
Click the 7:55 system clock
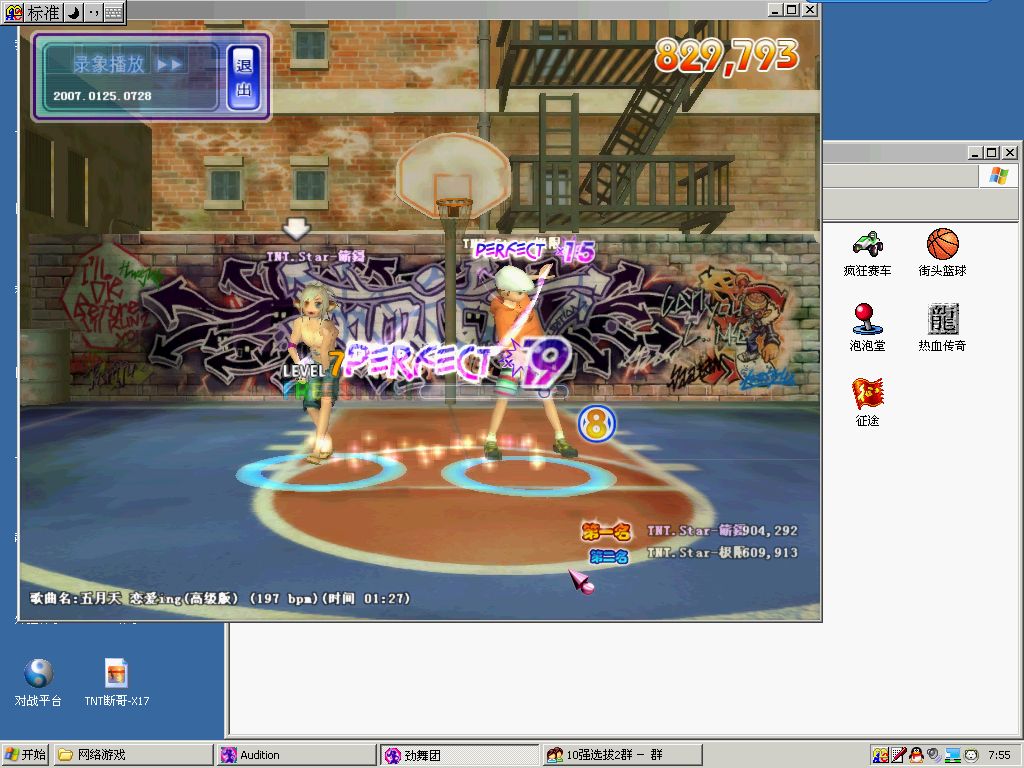(999, 755)
